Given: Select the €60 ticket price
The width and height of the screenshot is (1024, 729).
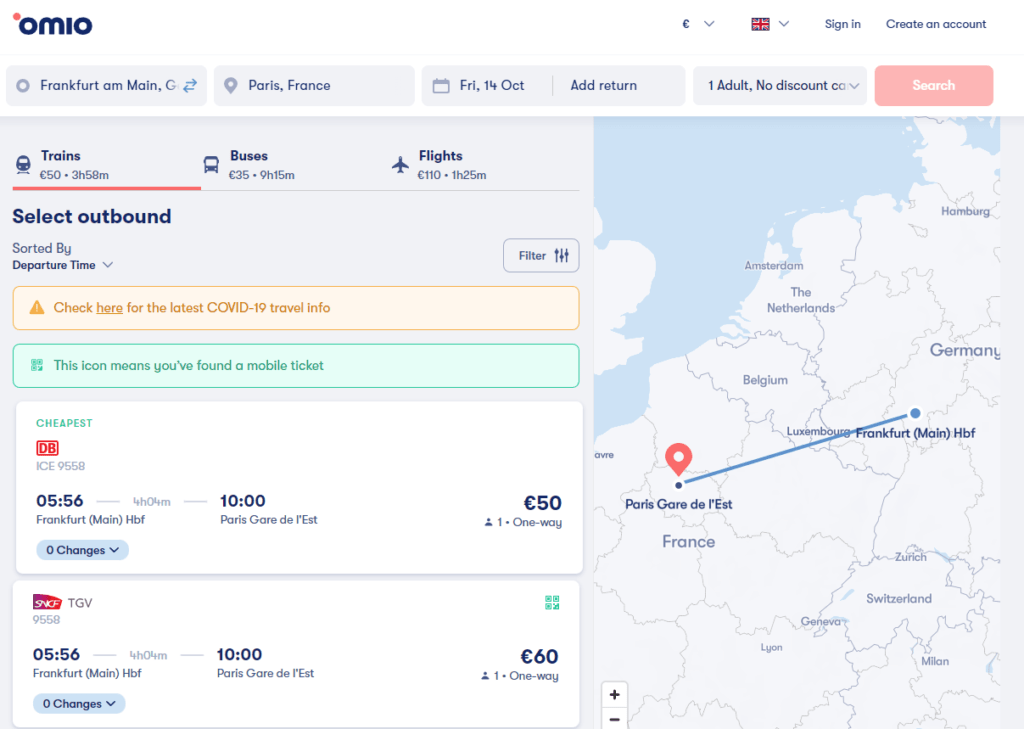Looking at the screenshot, I should [x=539, y=656].
